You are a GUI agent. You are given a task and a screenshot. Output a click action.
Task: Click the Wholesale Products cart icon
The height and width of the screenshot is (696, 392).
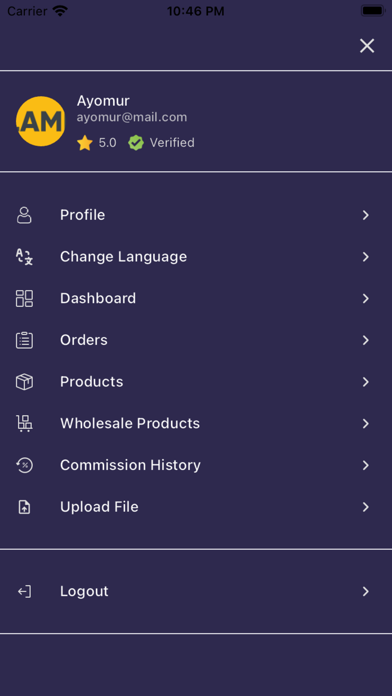pos(24,423)
